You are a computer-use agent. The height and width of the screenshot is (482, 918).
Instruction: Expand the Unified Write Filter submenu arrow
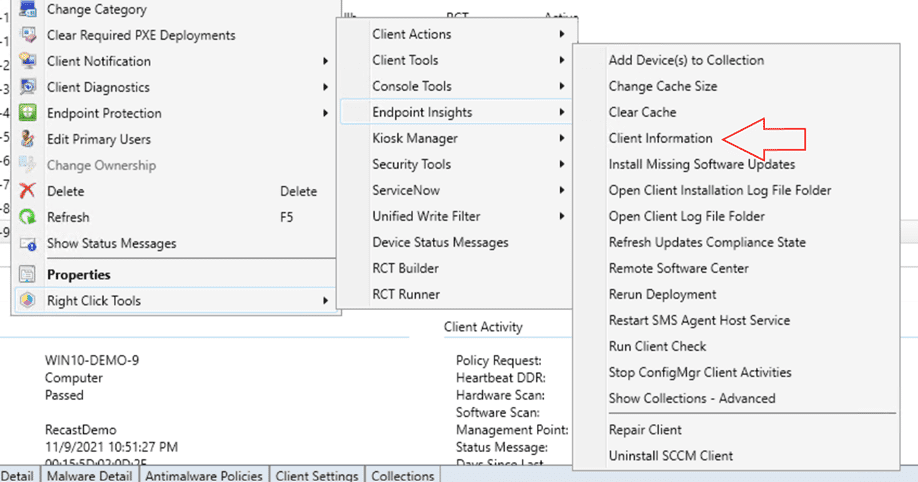click(562, 216)
